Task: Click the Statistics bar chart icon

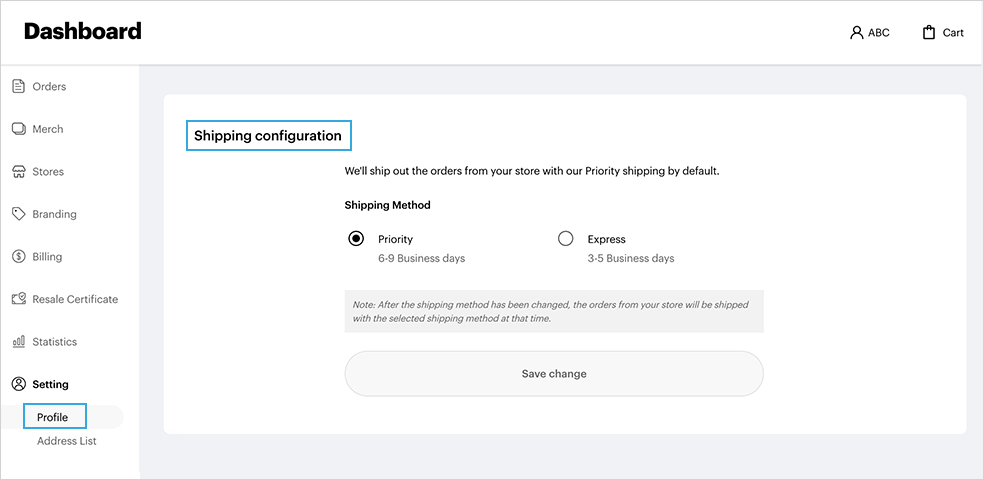Action: 18,342
